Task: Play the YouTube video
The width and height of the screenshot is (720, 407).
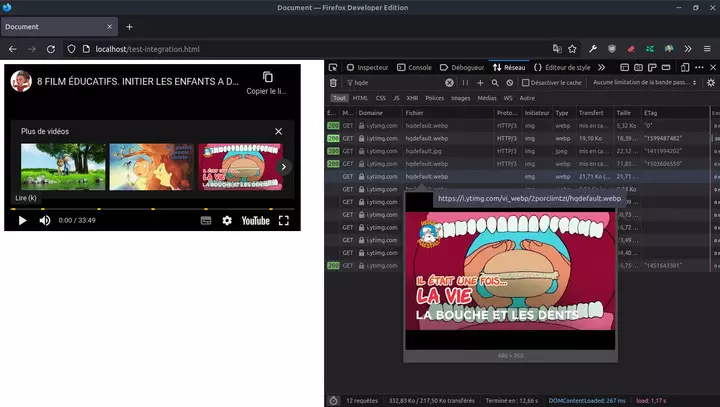Action: [x=22, y=220]
